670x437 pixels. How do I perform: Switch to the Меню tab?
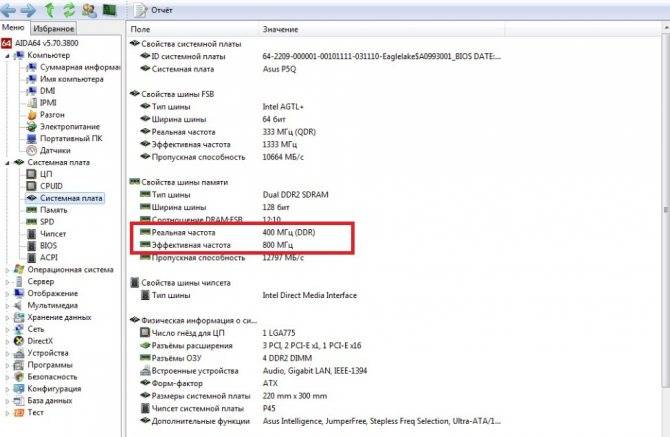[x=13, y=28]
